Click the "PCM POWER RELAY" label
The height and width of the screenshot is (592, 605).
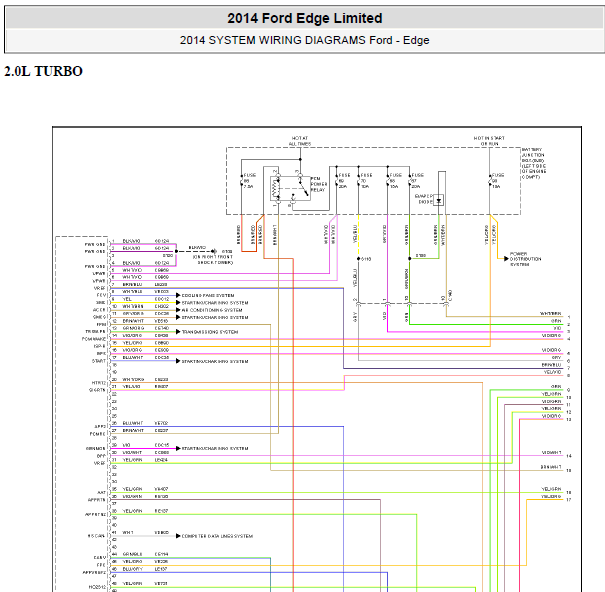pos(319,184)
